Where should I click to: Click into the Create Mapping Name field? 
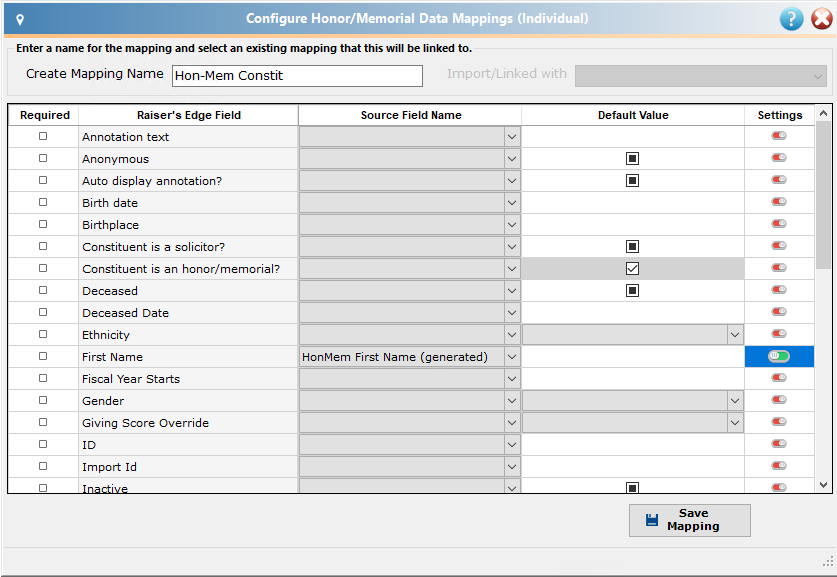[297, 76]
